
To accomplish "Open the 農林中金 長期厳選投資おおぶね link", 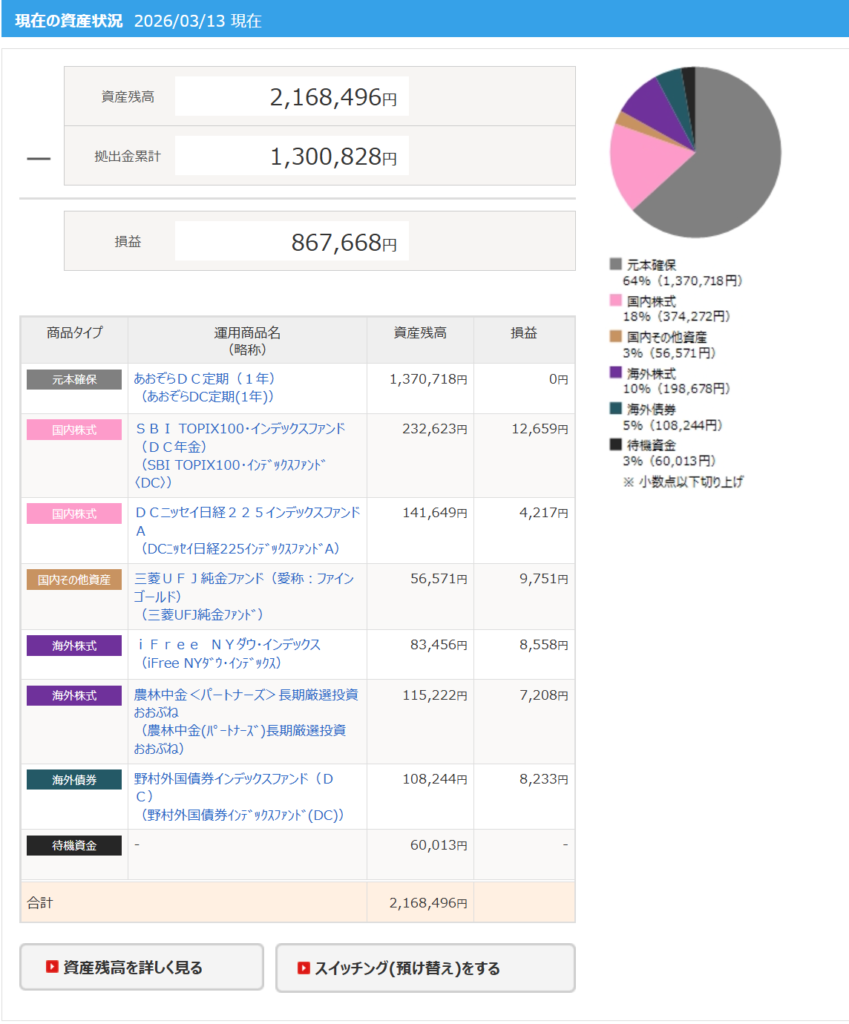I will pyautogui.click(x=245, y=695).
